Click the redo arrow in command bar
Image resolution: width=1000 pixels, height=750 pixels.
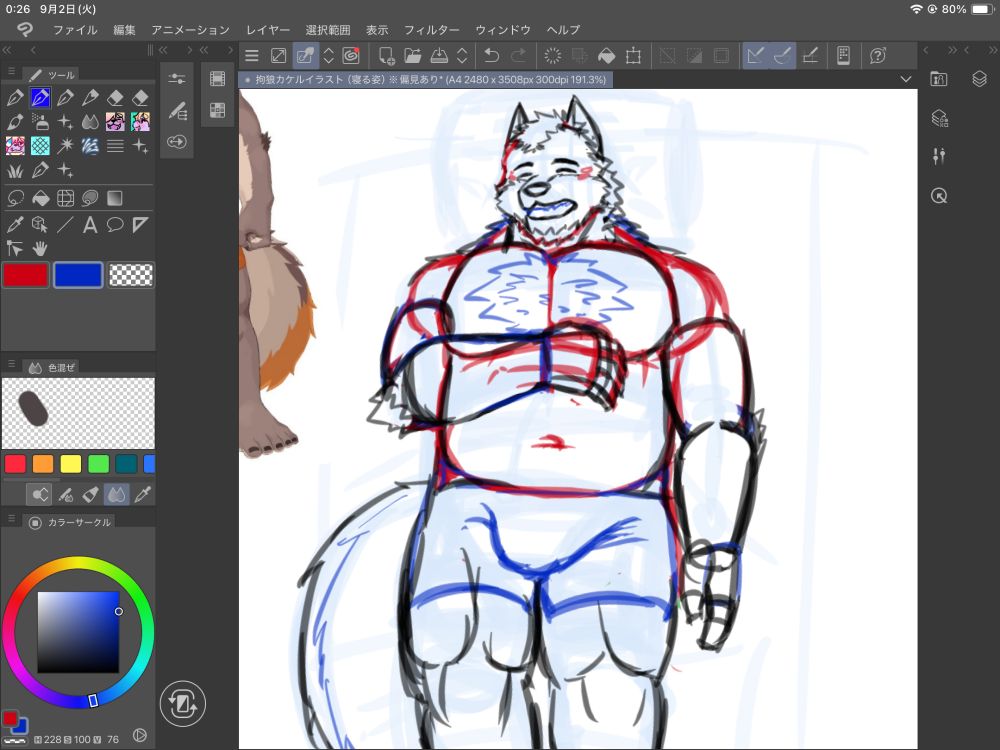tap(518, 55)
